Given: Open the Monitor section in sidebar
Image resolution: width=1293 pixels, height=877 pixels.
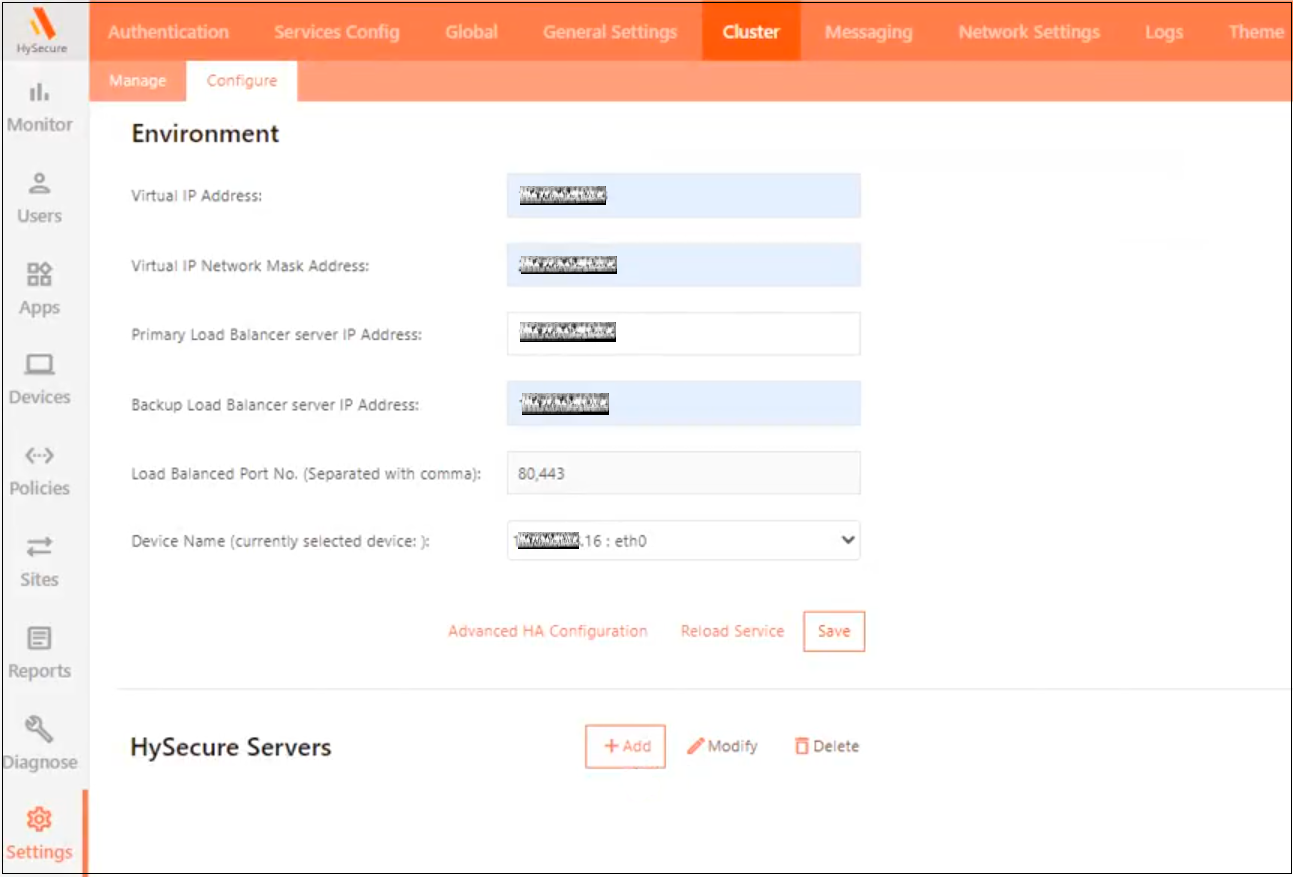Looking at the screenshot, I should coord(40,108).
